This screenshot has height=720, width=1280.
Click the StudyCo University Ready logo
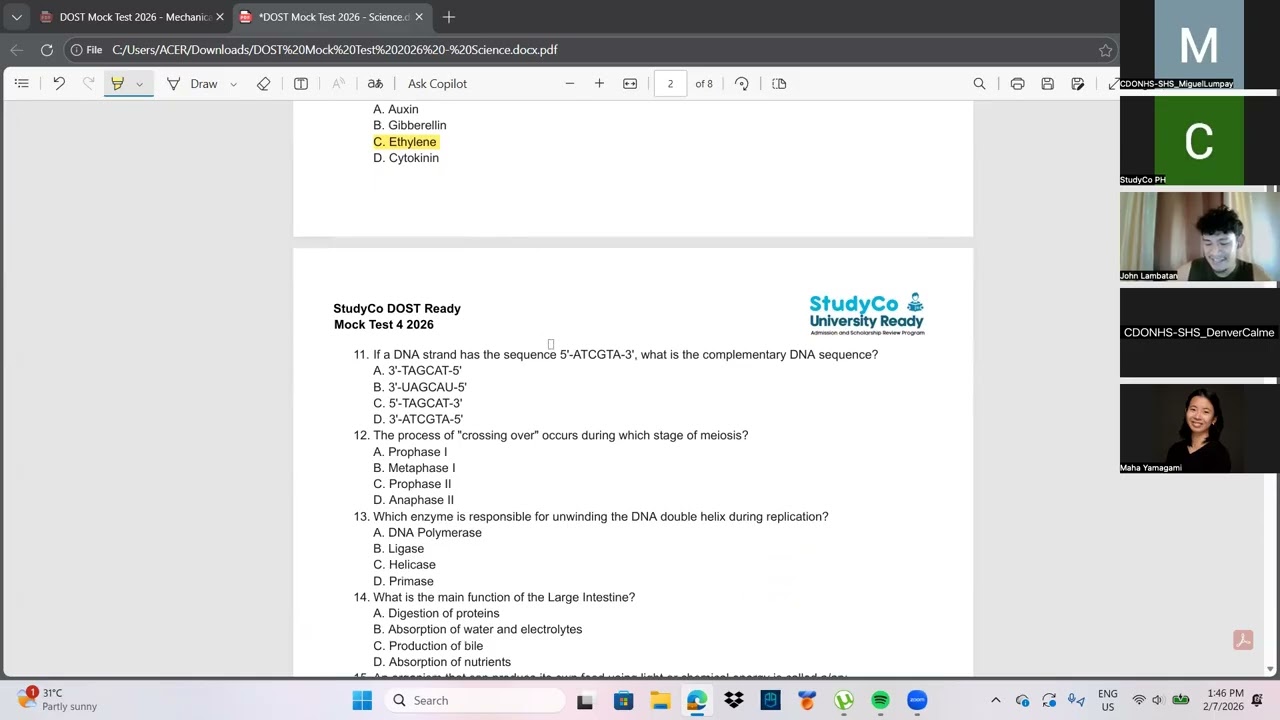click(x=867, y=314)
